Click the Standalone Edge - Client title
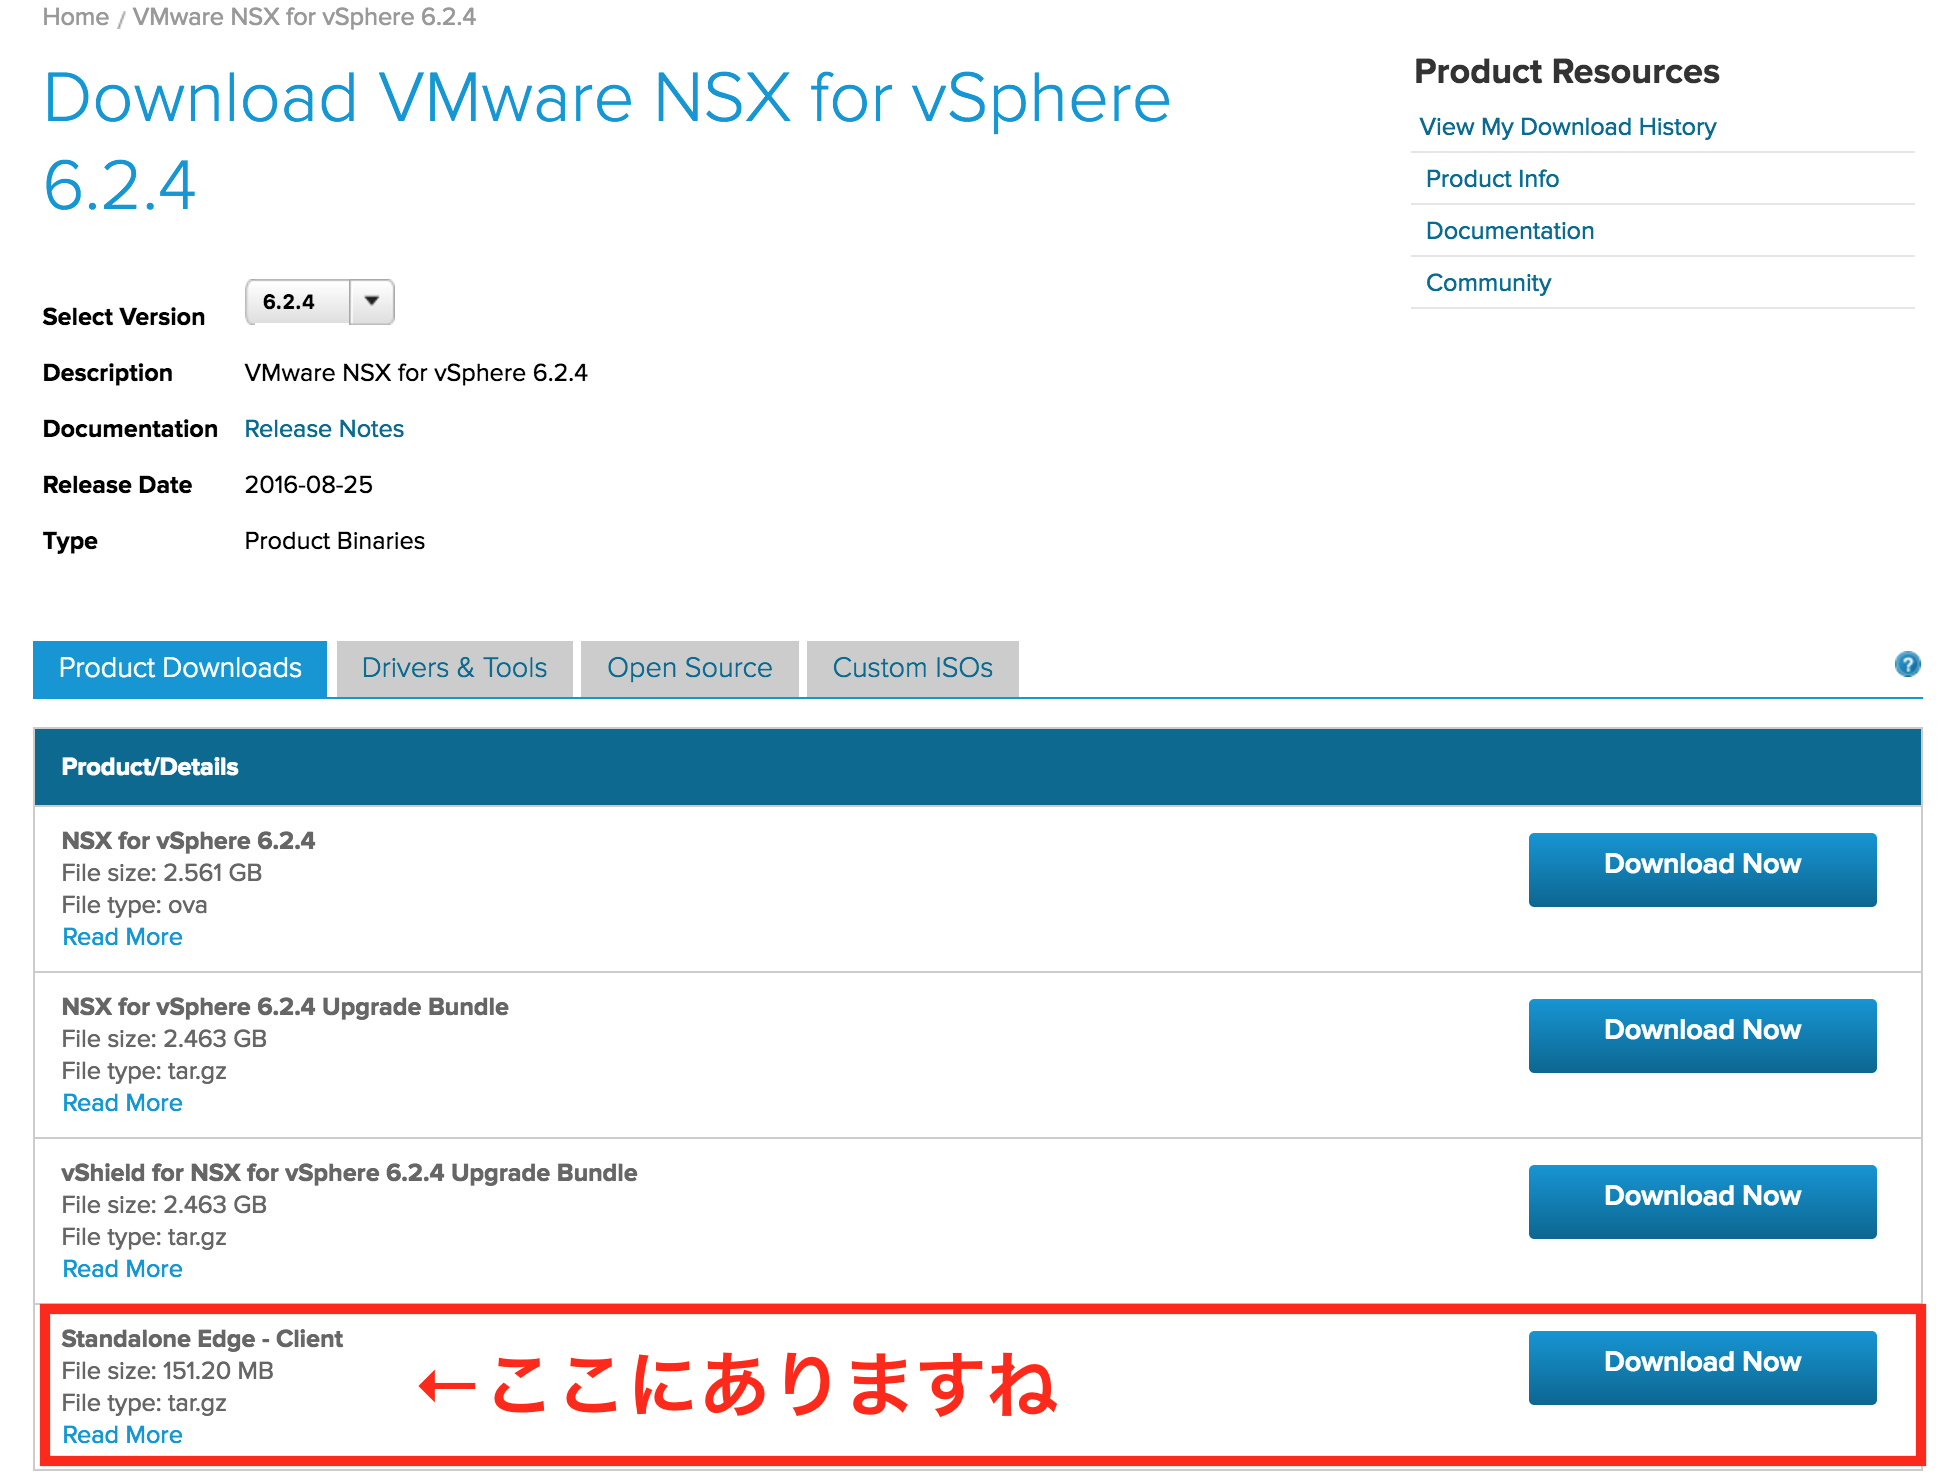Image resolution: width=1960 pixels, height=1481 pixels. coord(201,1339)
